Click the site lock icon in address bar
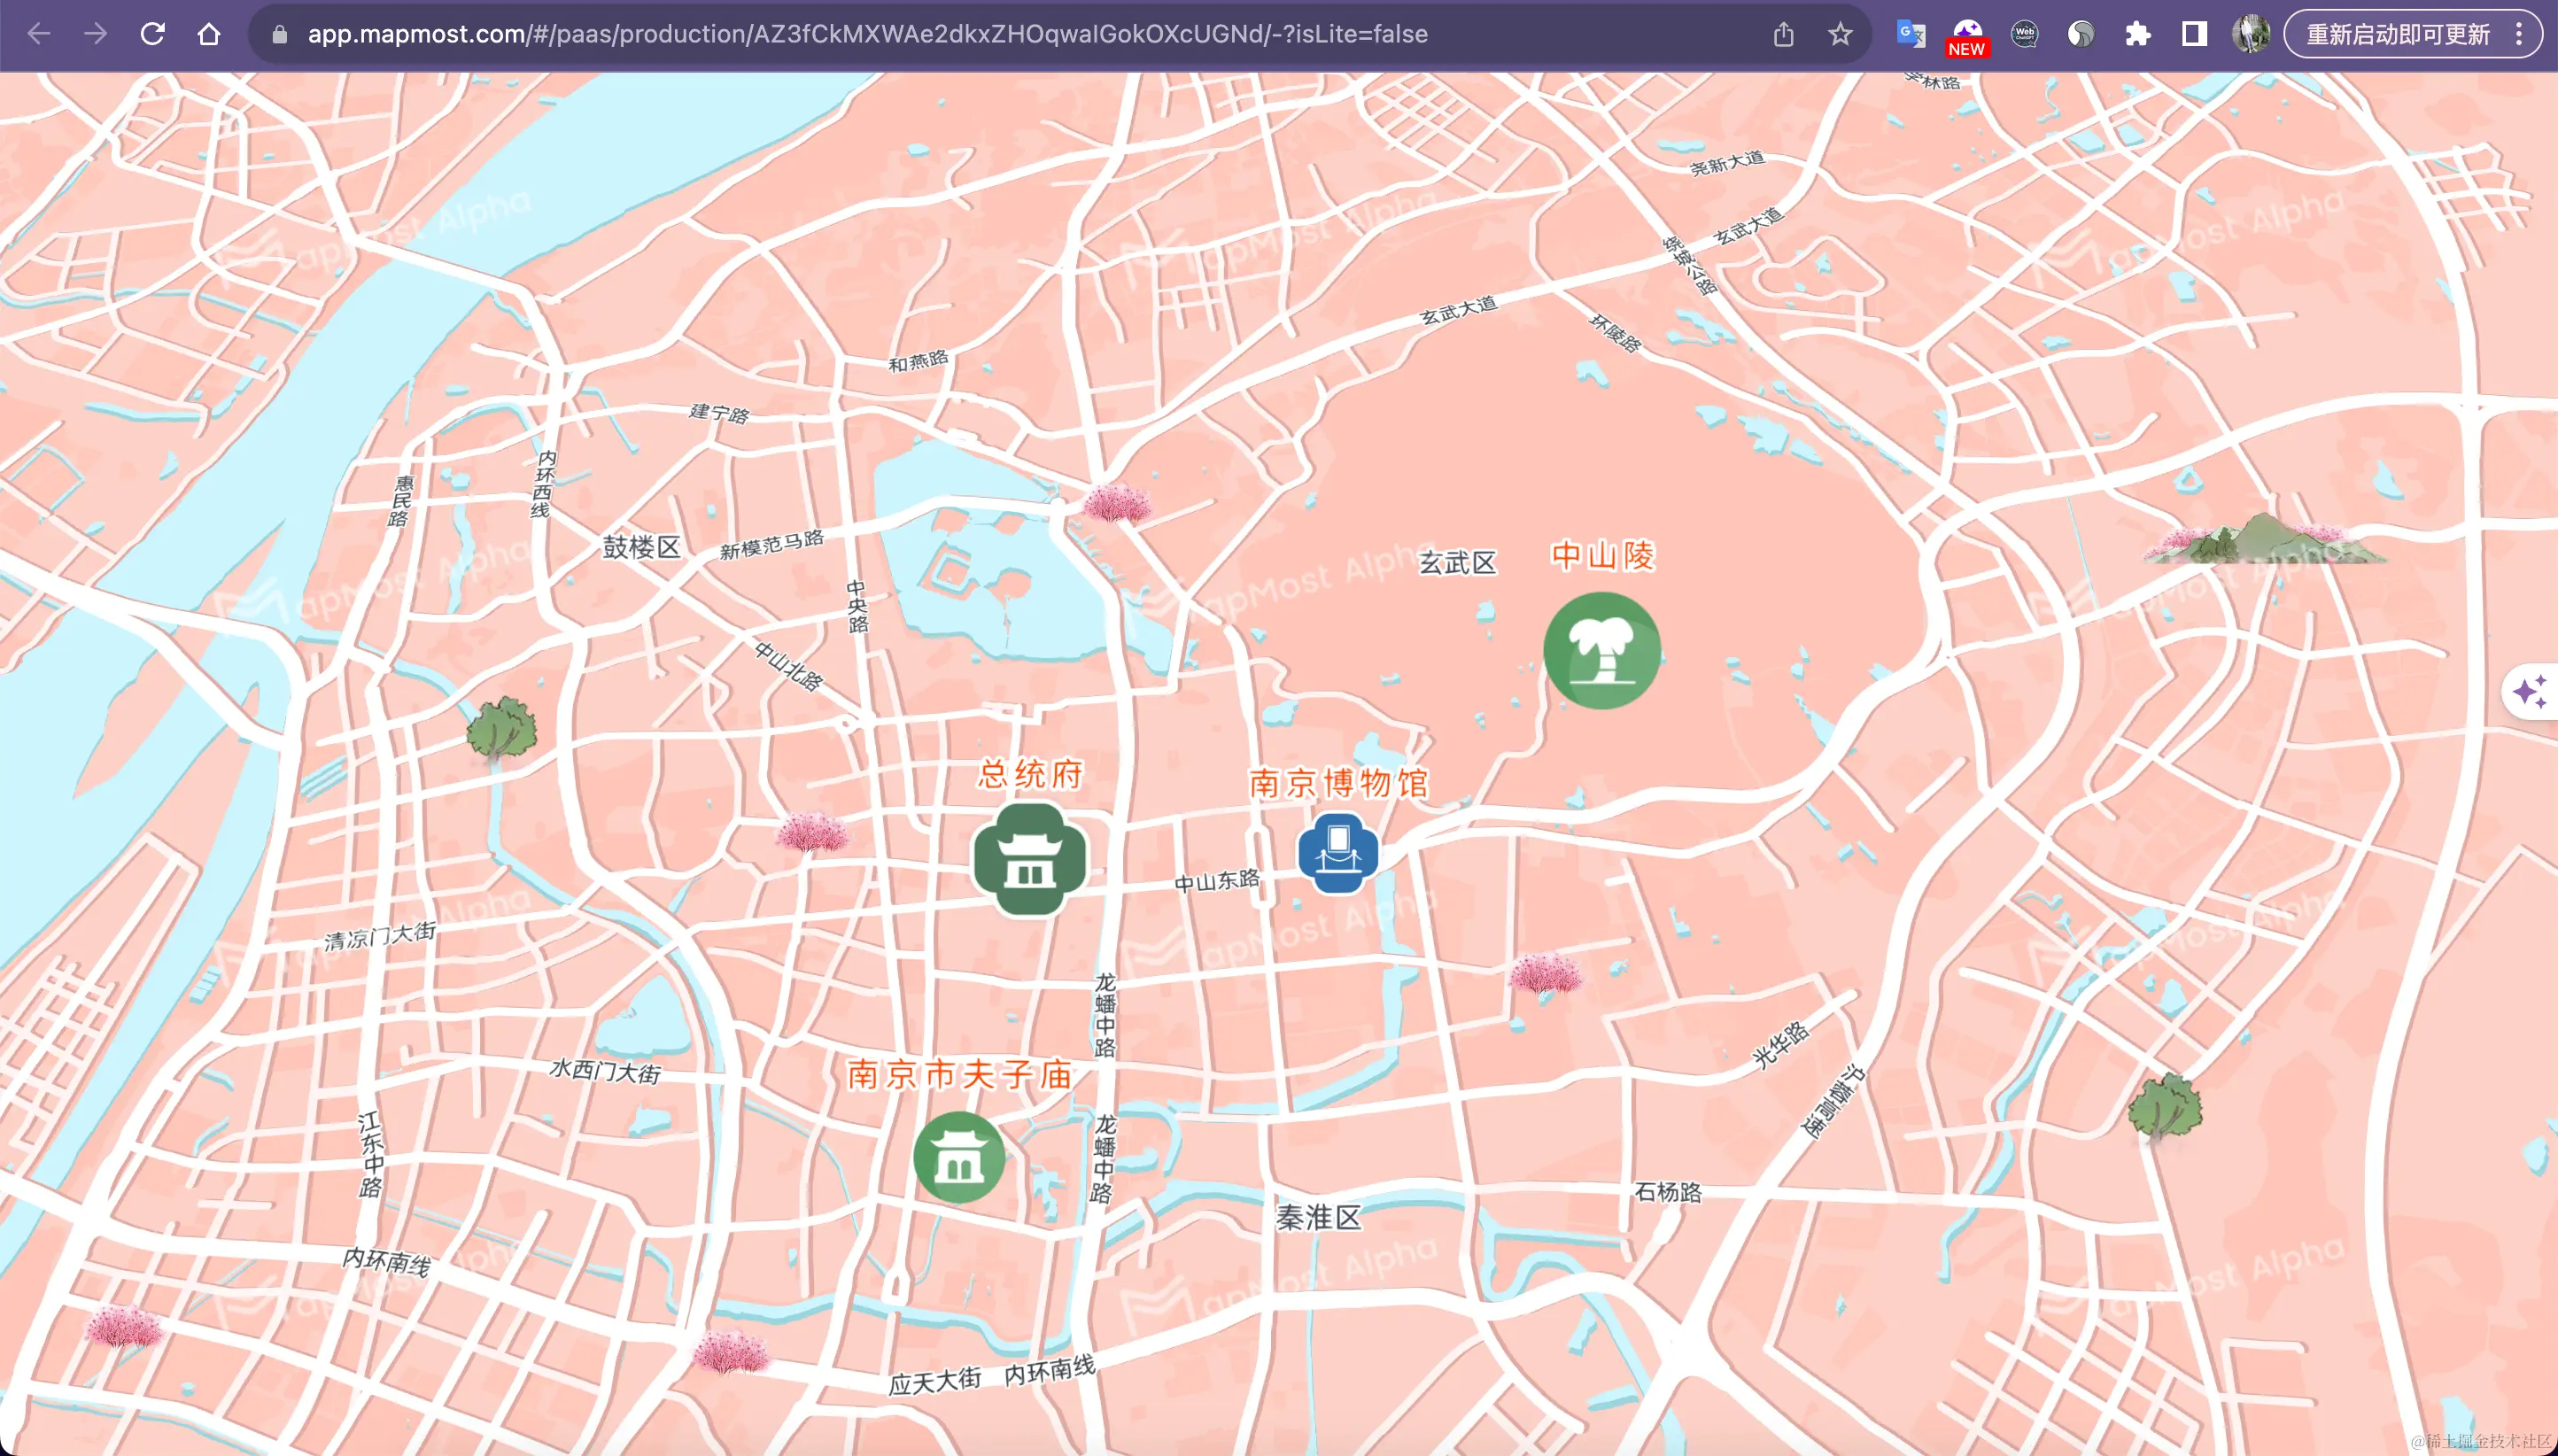The width and height of the screenshot is (2558, 1456). (280, 35)
